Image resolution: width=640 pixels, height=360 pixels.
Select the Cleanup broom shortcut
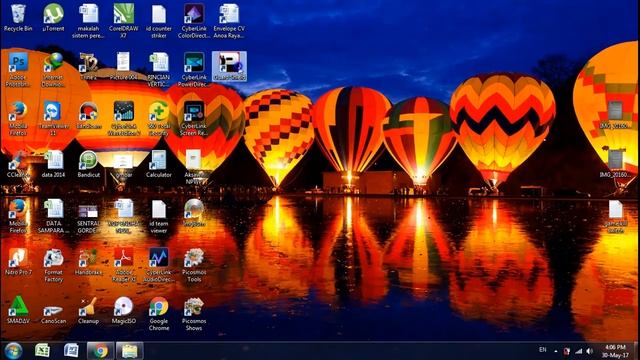[88, 310]
